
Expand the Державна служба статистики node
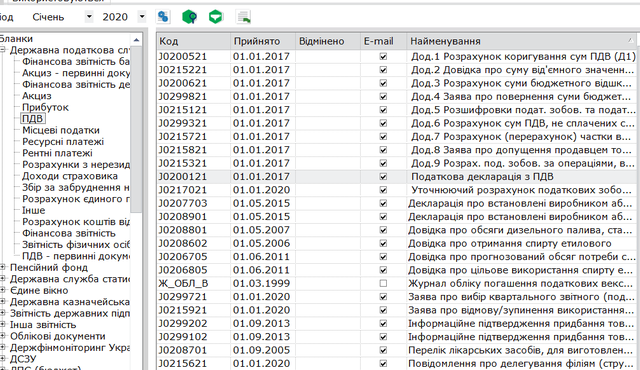(2, 279)
